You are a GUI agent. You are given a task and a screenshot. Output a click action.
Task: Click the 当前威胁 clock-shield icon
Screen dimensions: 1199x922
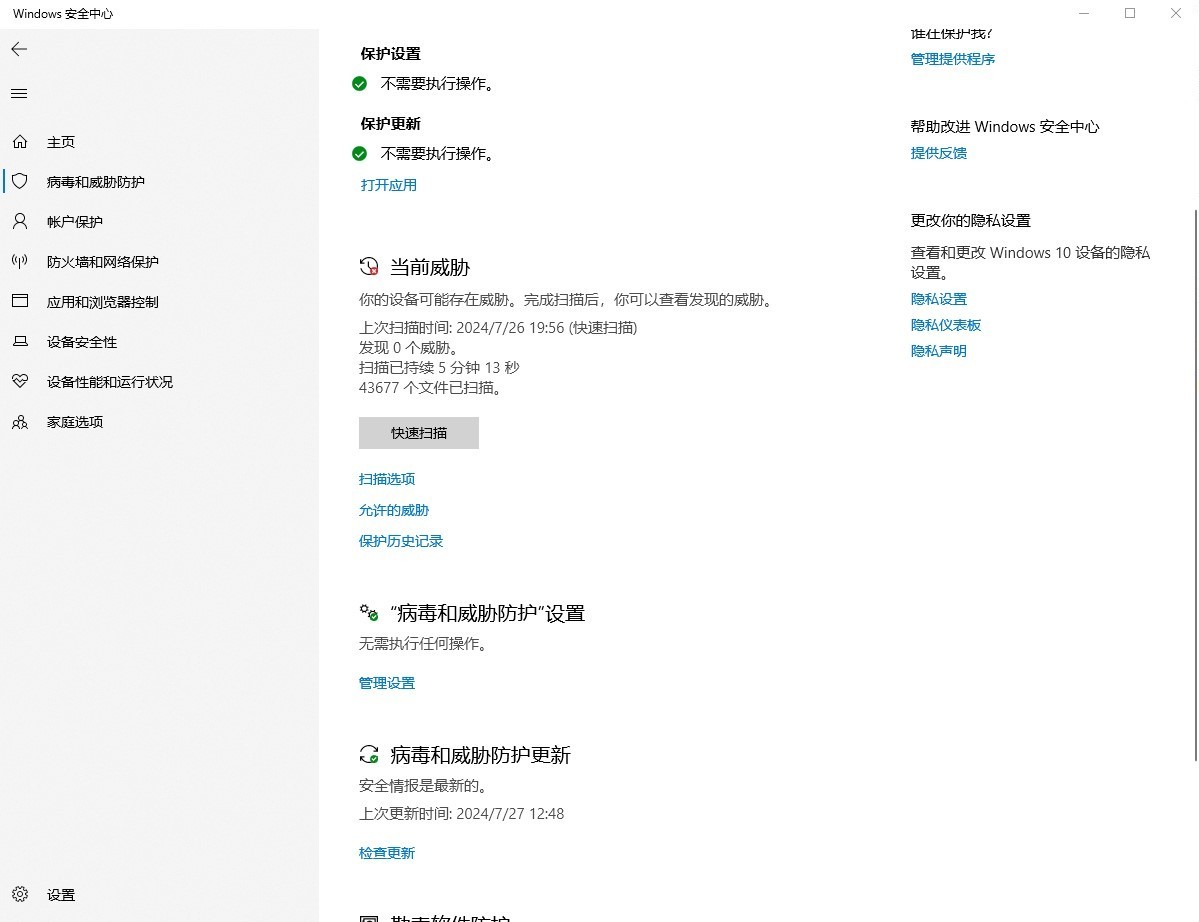[369, 267]
